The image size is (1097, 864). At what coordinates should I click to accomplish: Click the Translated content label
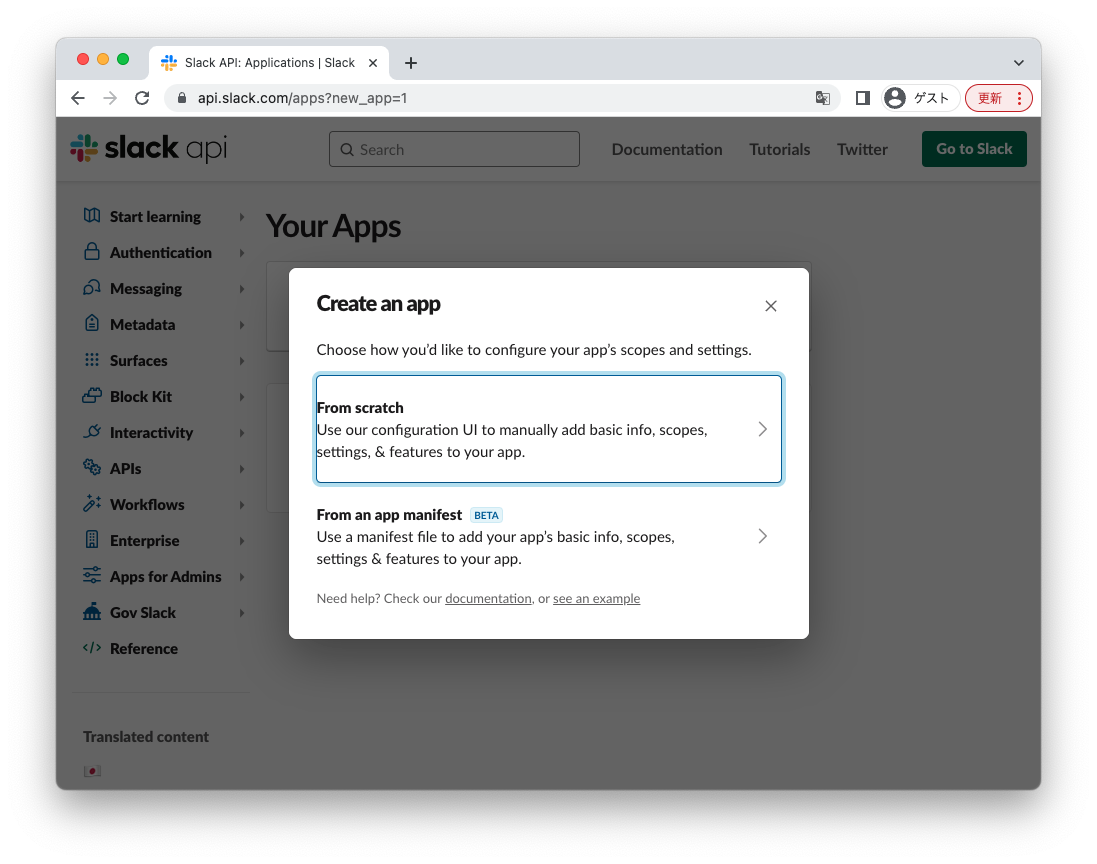coord(146,737)
